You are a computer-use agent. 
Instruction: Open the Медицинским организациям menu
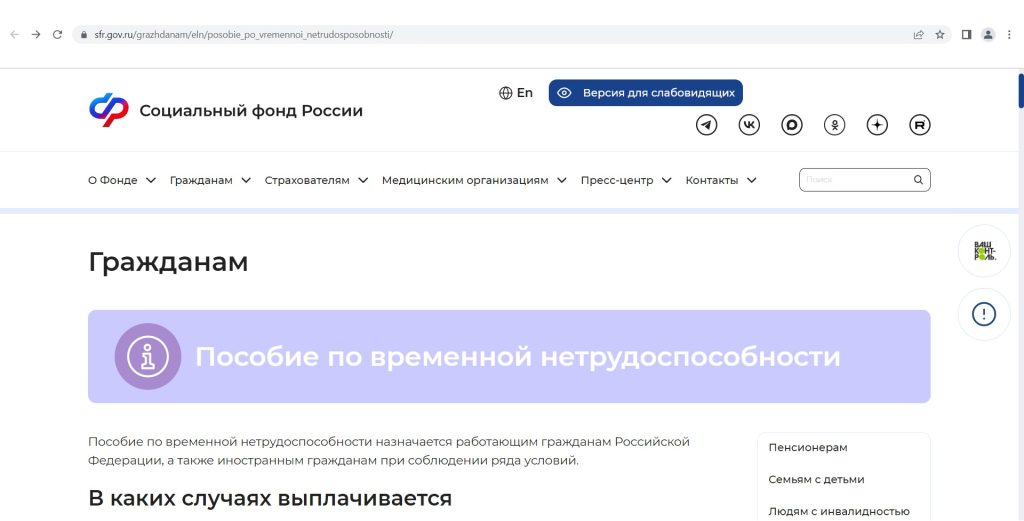pyautogui.click(x=474, y=180)
